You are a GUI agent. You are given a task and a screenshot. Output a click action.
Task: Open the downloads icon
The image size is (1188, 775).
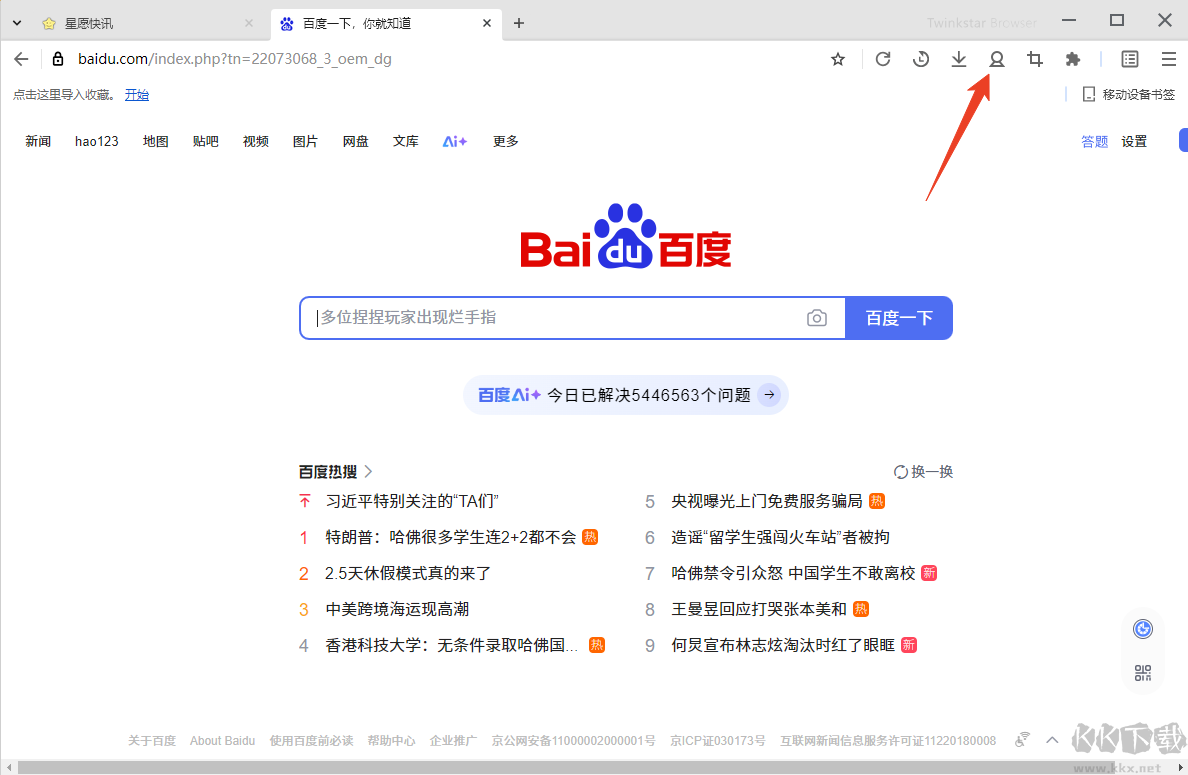(958, 59)
